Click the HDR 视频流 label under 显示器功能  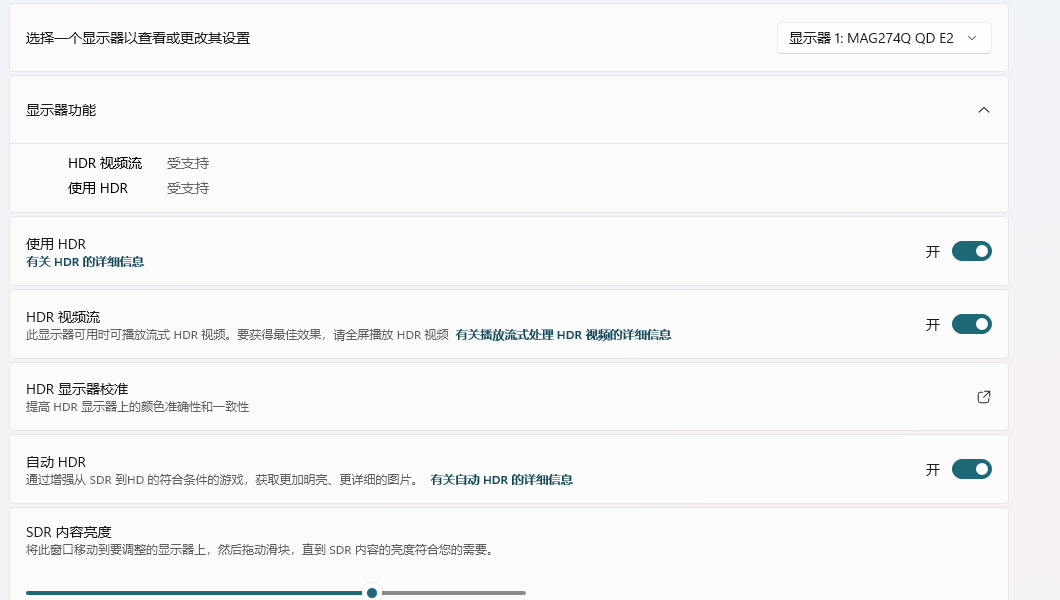[x=105, y=164]
